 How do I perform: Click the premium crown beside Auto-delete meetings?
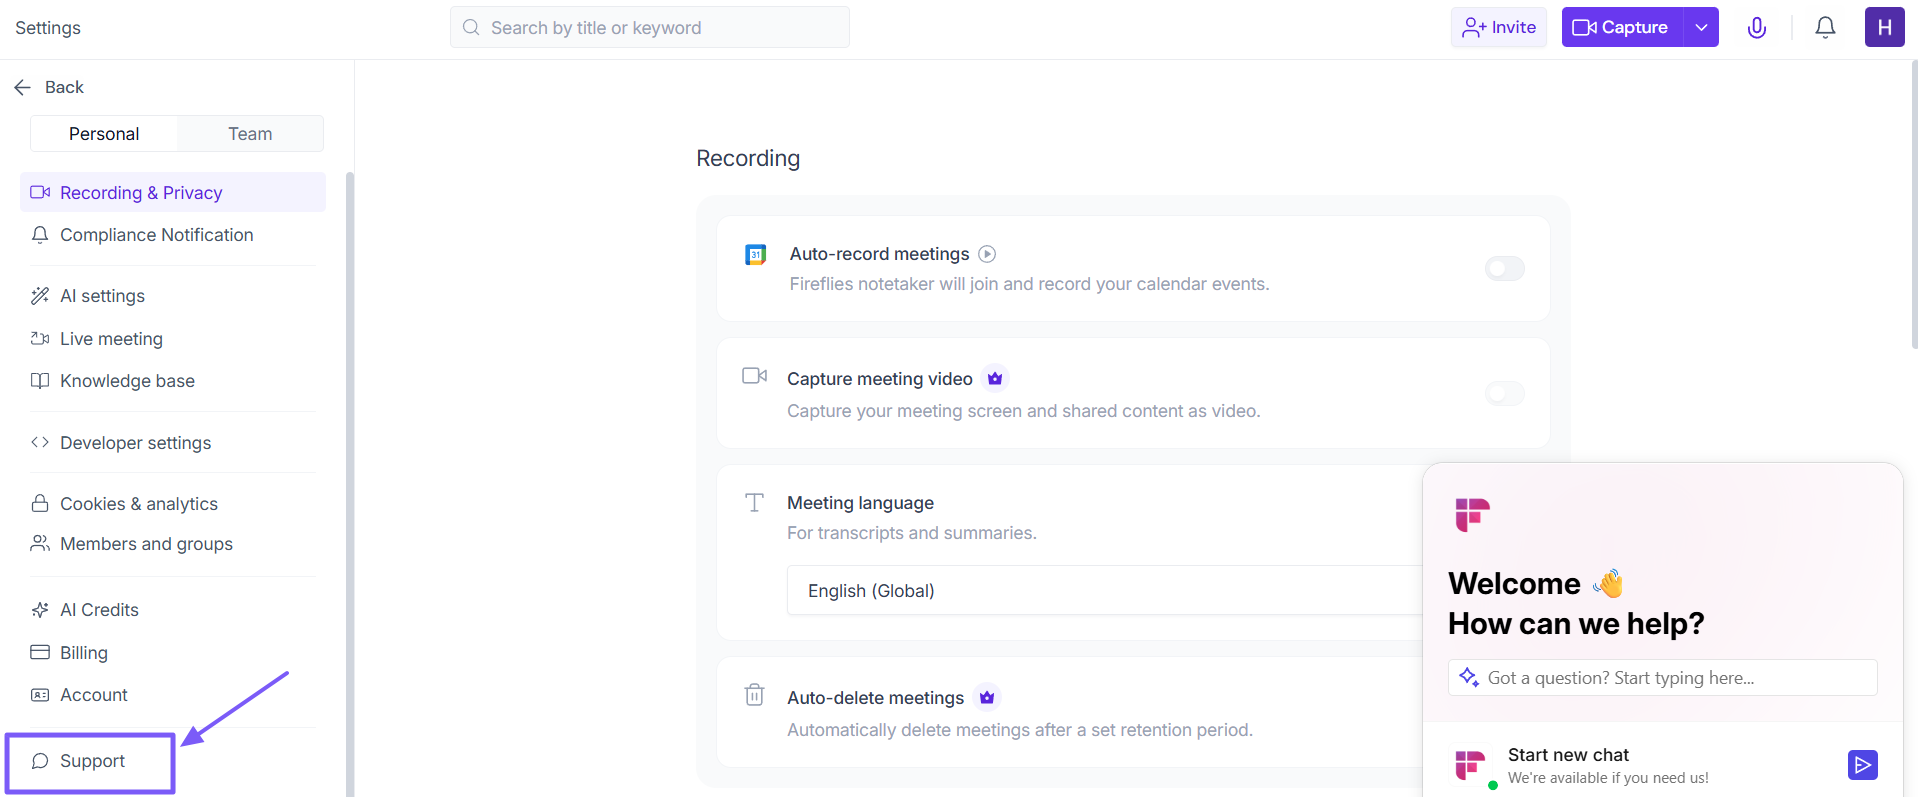pyautogui.click(x=987, y=697)
